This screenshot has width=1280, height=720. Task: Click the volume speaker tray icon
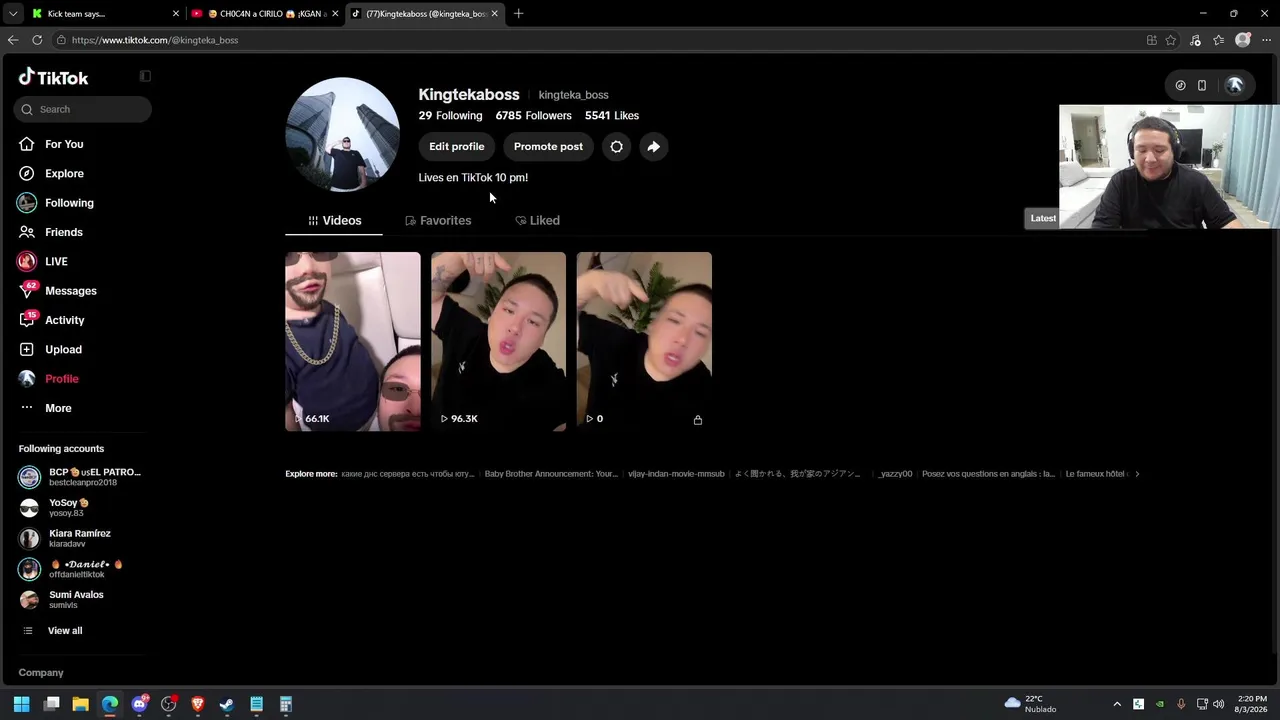tap(1218, 704)
